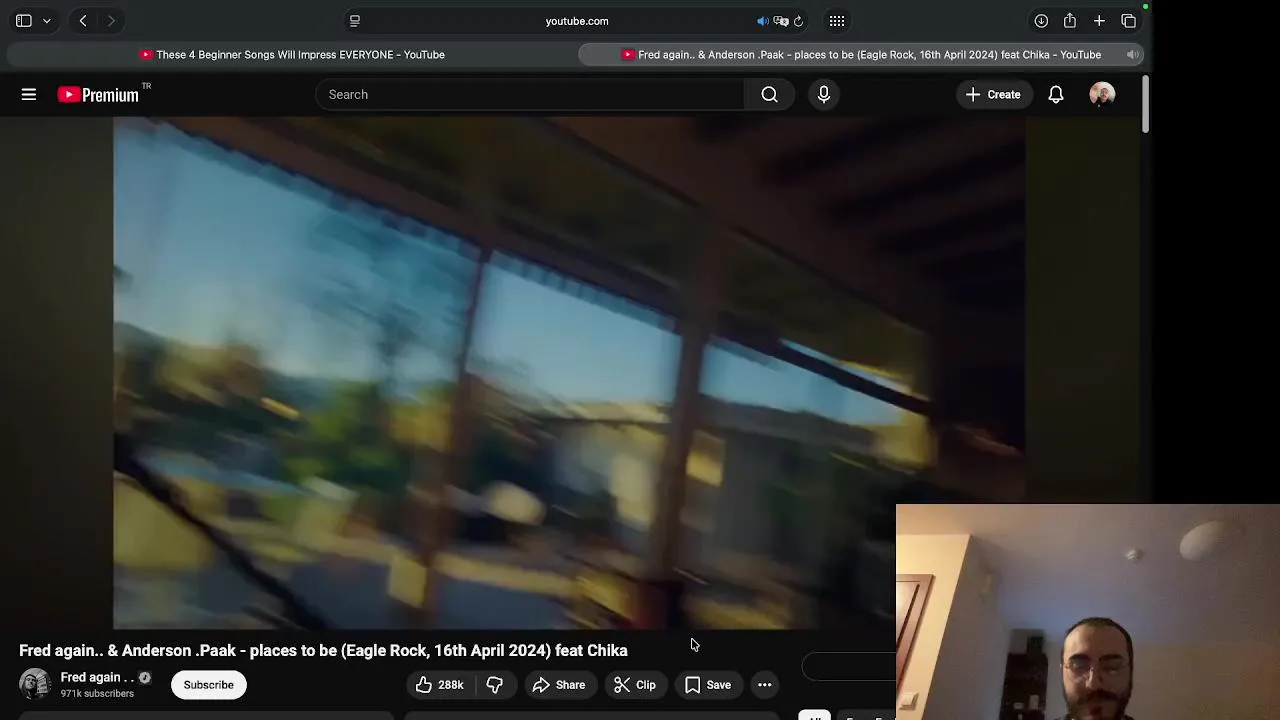
Task: Go back to the previous page
Action: click(x=83, y=21)
